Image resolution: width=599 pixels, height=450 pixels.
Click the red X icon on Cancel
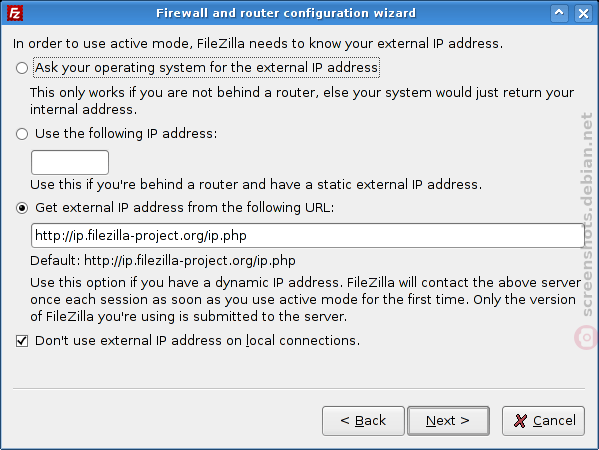click(x=520, y=421)
